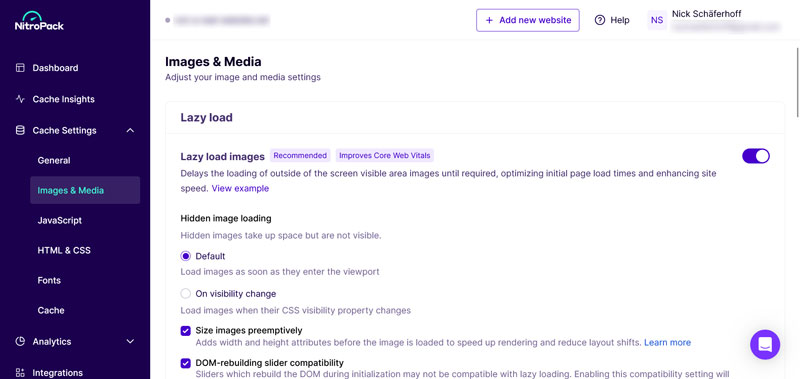This screenshot has height=379, width=800.
Task: Click the Cache Settings database icon
Action: pos(20,130)
